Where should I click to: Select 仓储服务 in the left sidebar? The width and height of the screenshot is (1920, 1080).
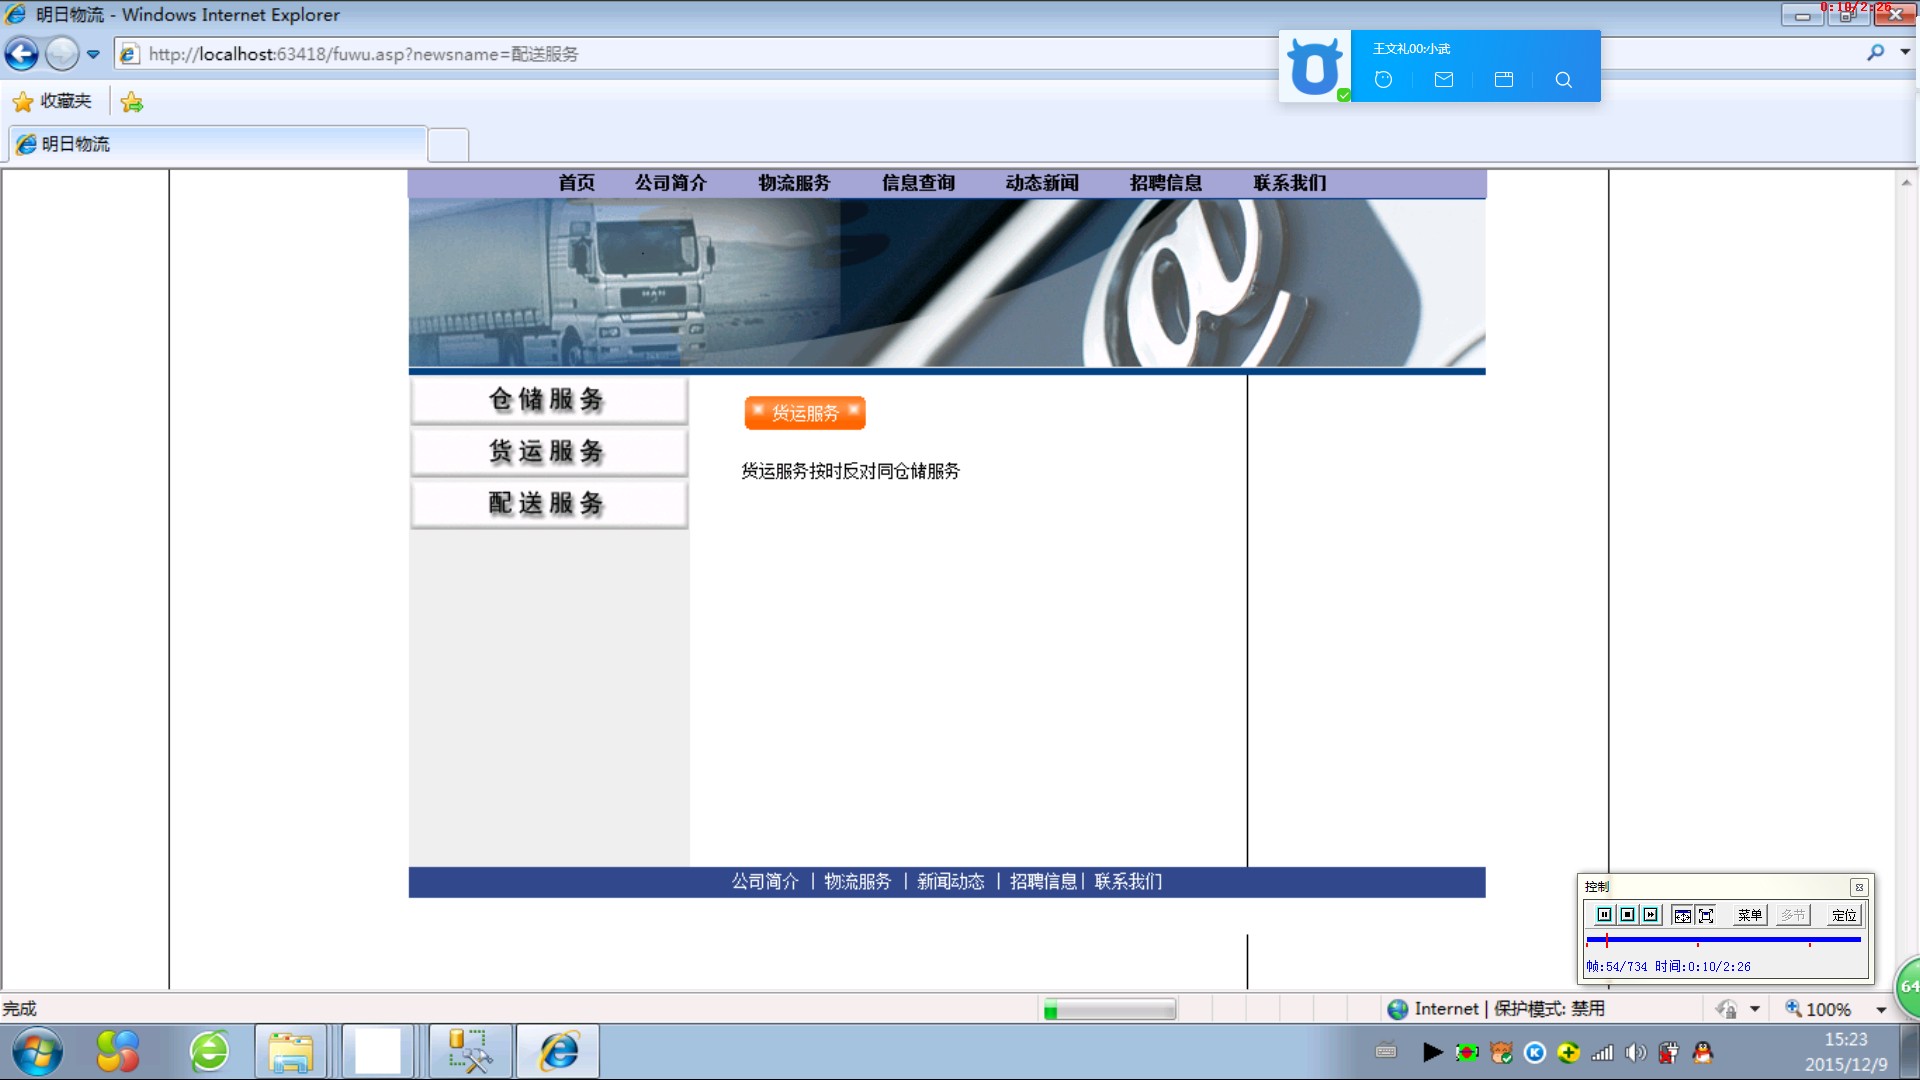pos(548,400)
